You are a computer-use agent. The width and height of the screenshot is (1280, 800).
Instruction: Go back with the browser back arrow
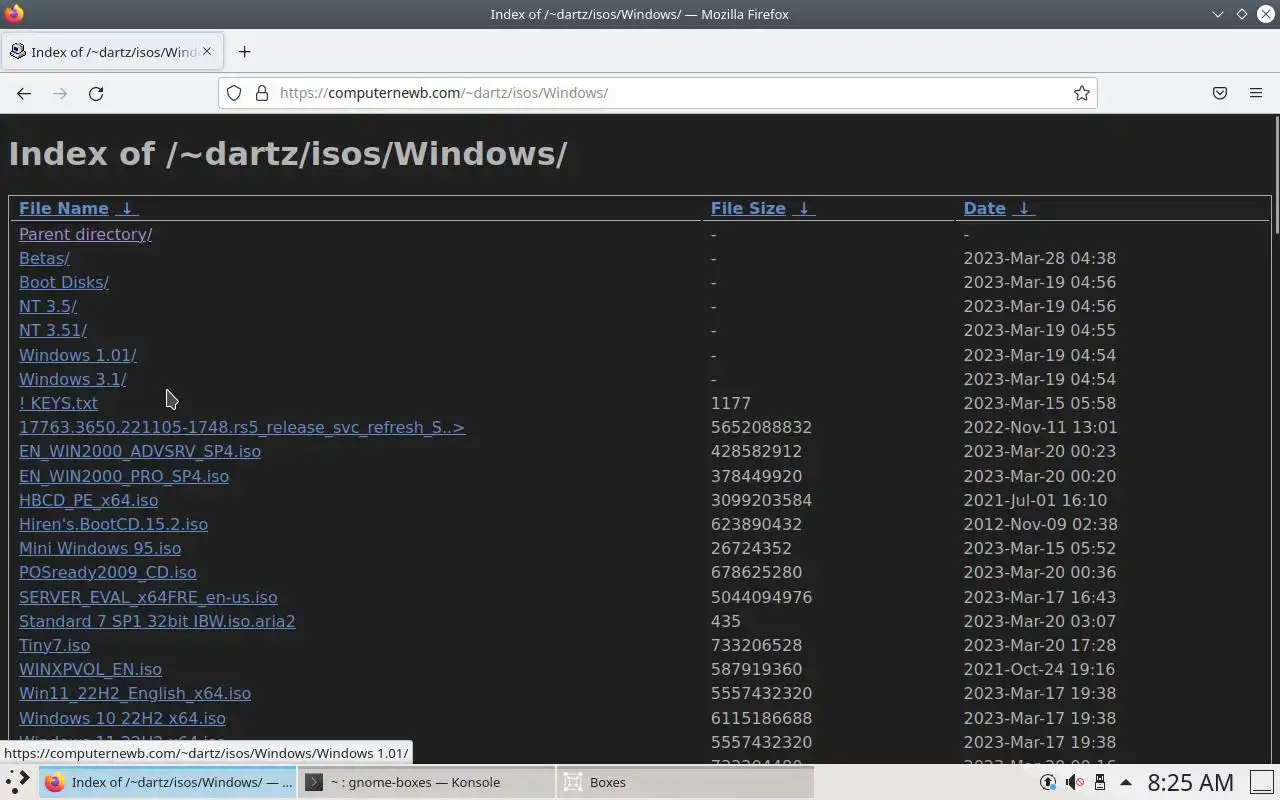click(x=24, y=93)
